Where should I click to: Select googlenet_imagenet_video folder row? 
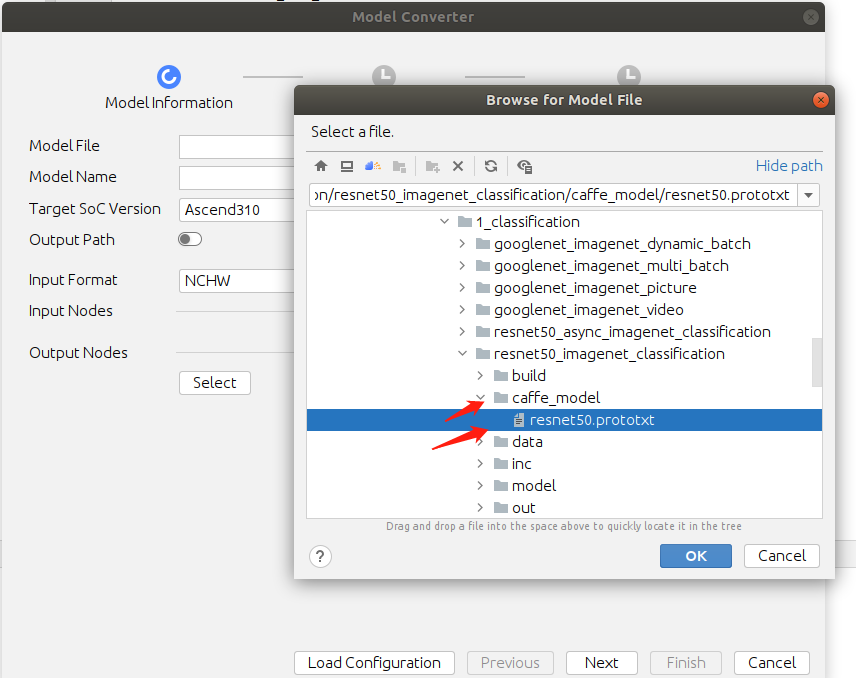coord(564,310)
